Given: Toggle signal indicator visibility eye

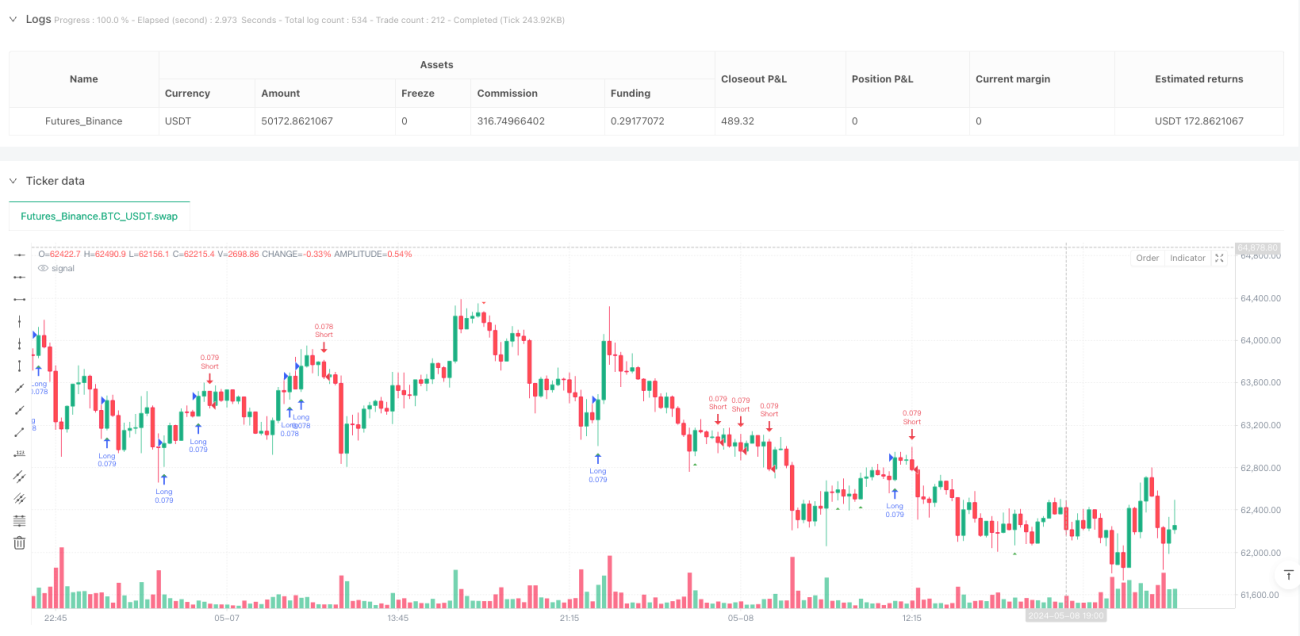Looking at the screenshot, I should pos(43,268).
